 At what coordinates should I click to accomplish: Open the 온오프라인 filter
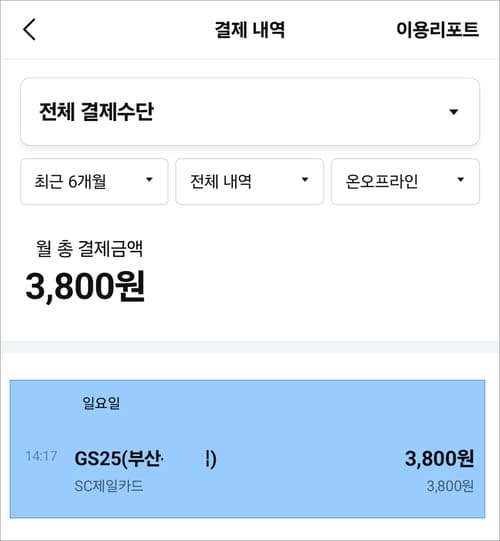tap(405, 181)
